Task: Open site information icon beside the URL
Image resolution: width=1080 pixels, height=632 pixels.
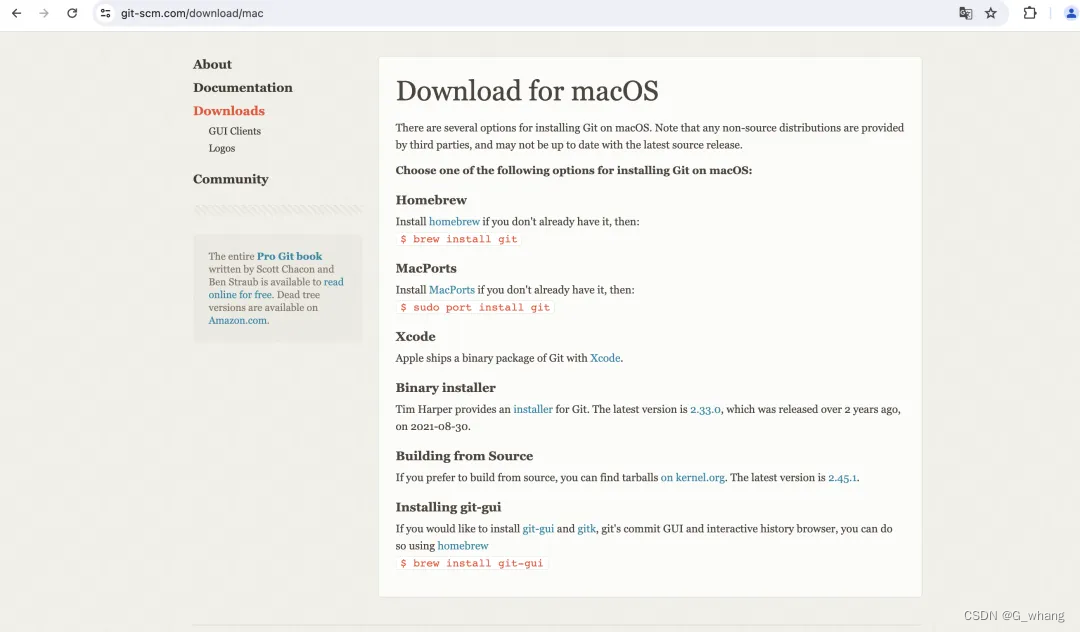Action: point(105,13)
